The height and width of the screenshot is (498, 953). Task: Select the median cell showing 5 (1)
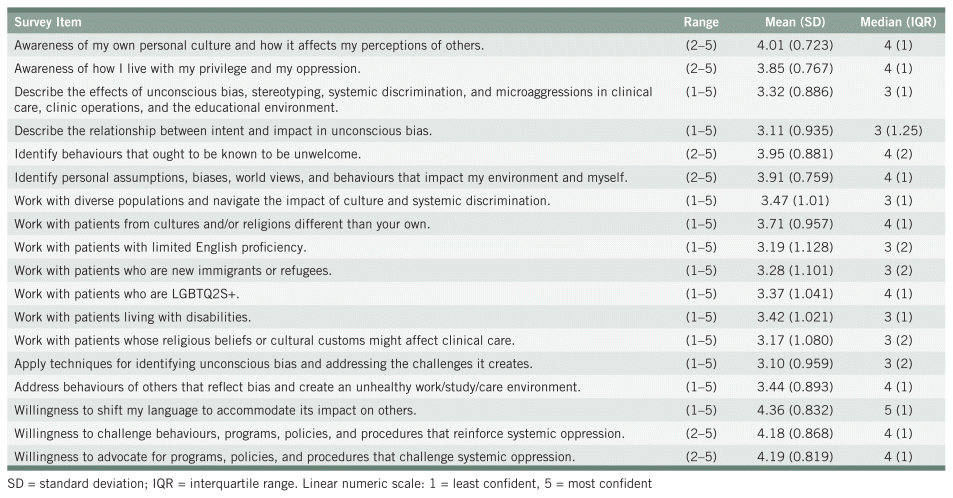(896, 411)
